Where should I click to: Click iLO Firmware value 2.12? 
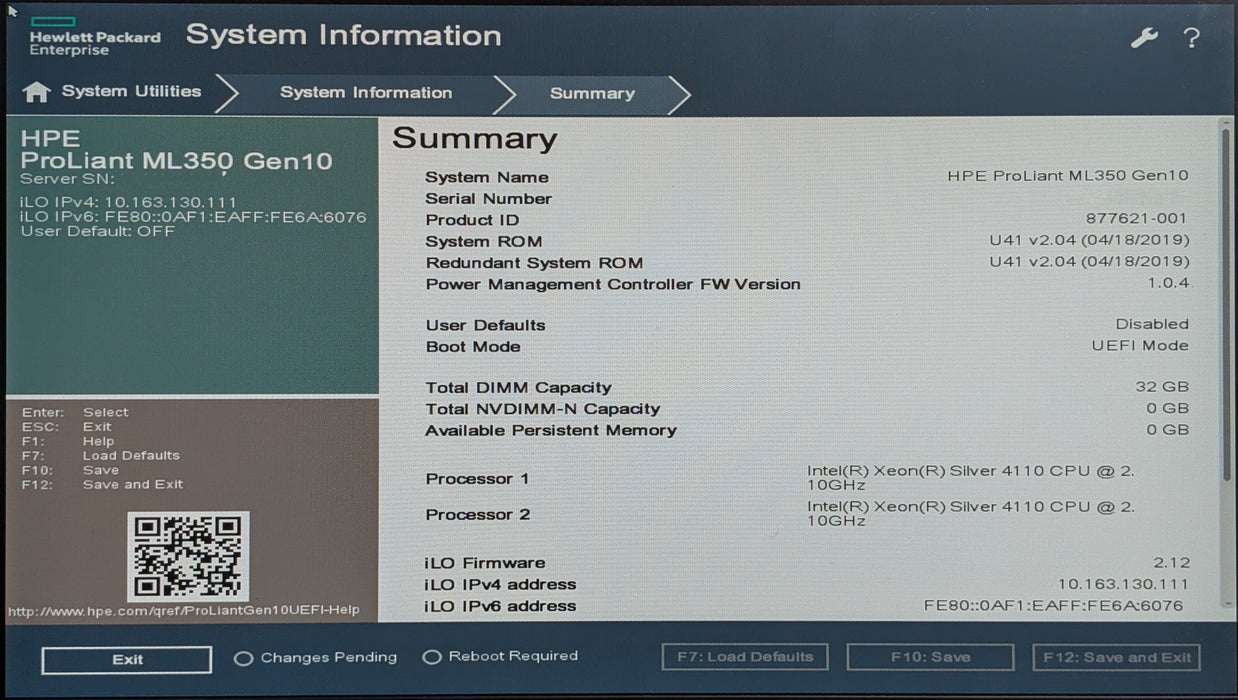[x=1171, y=562]
